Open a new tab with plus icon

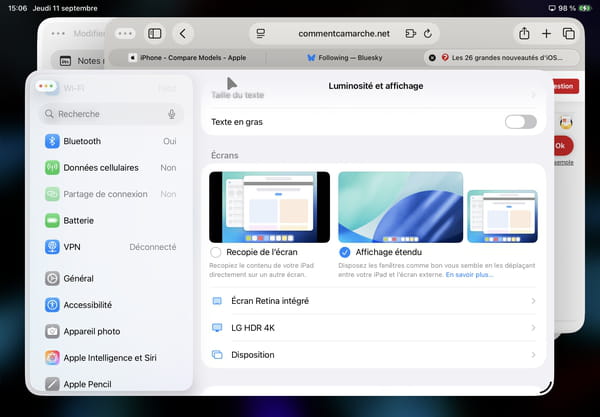[x=546, y=33]
